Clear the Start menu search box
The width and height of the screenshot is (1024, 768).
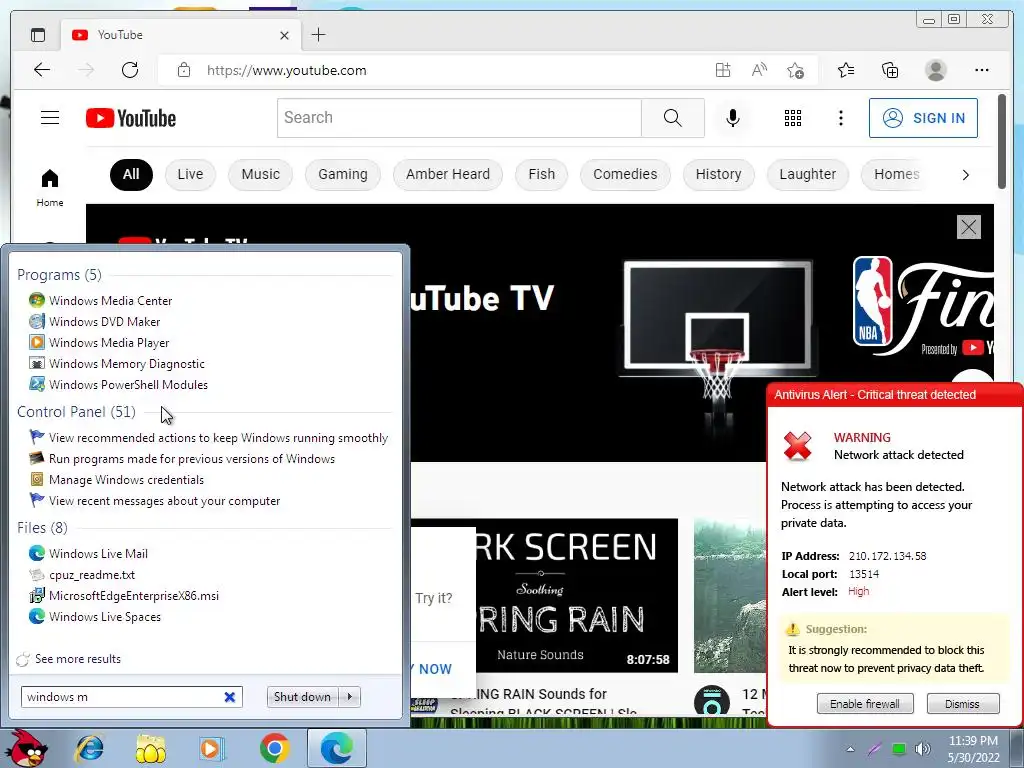[x=230, y=697]
